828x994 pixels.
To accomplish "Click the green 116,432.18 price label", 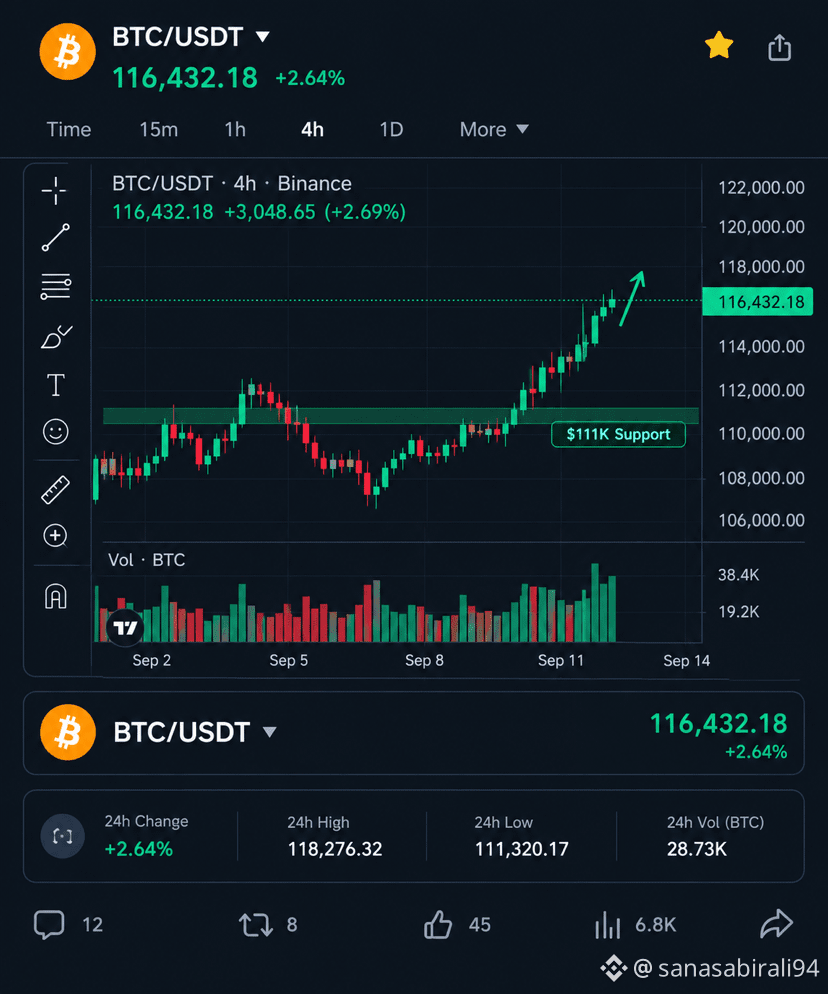I will tap(758, 302).
